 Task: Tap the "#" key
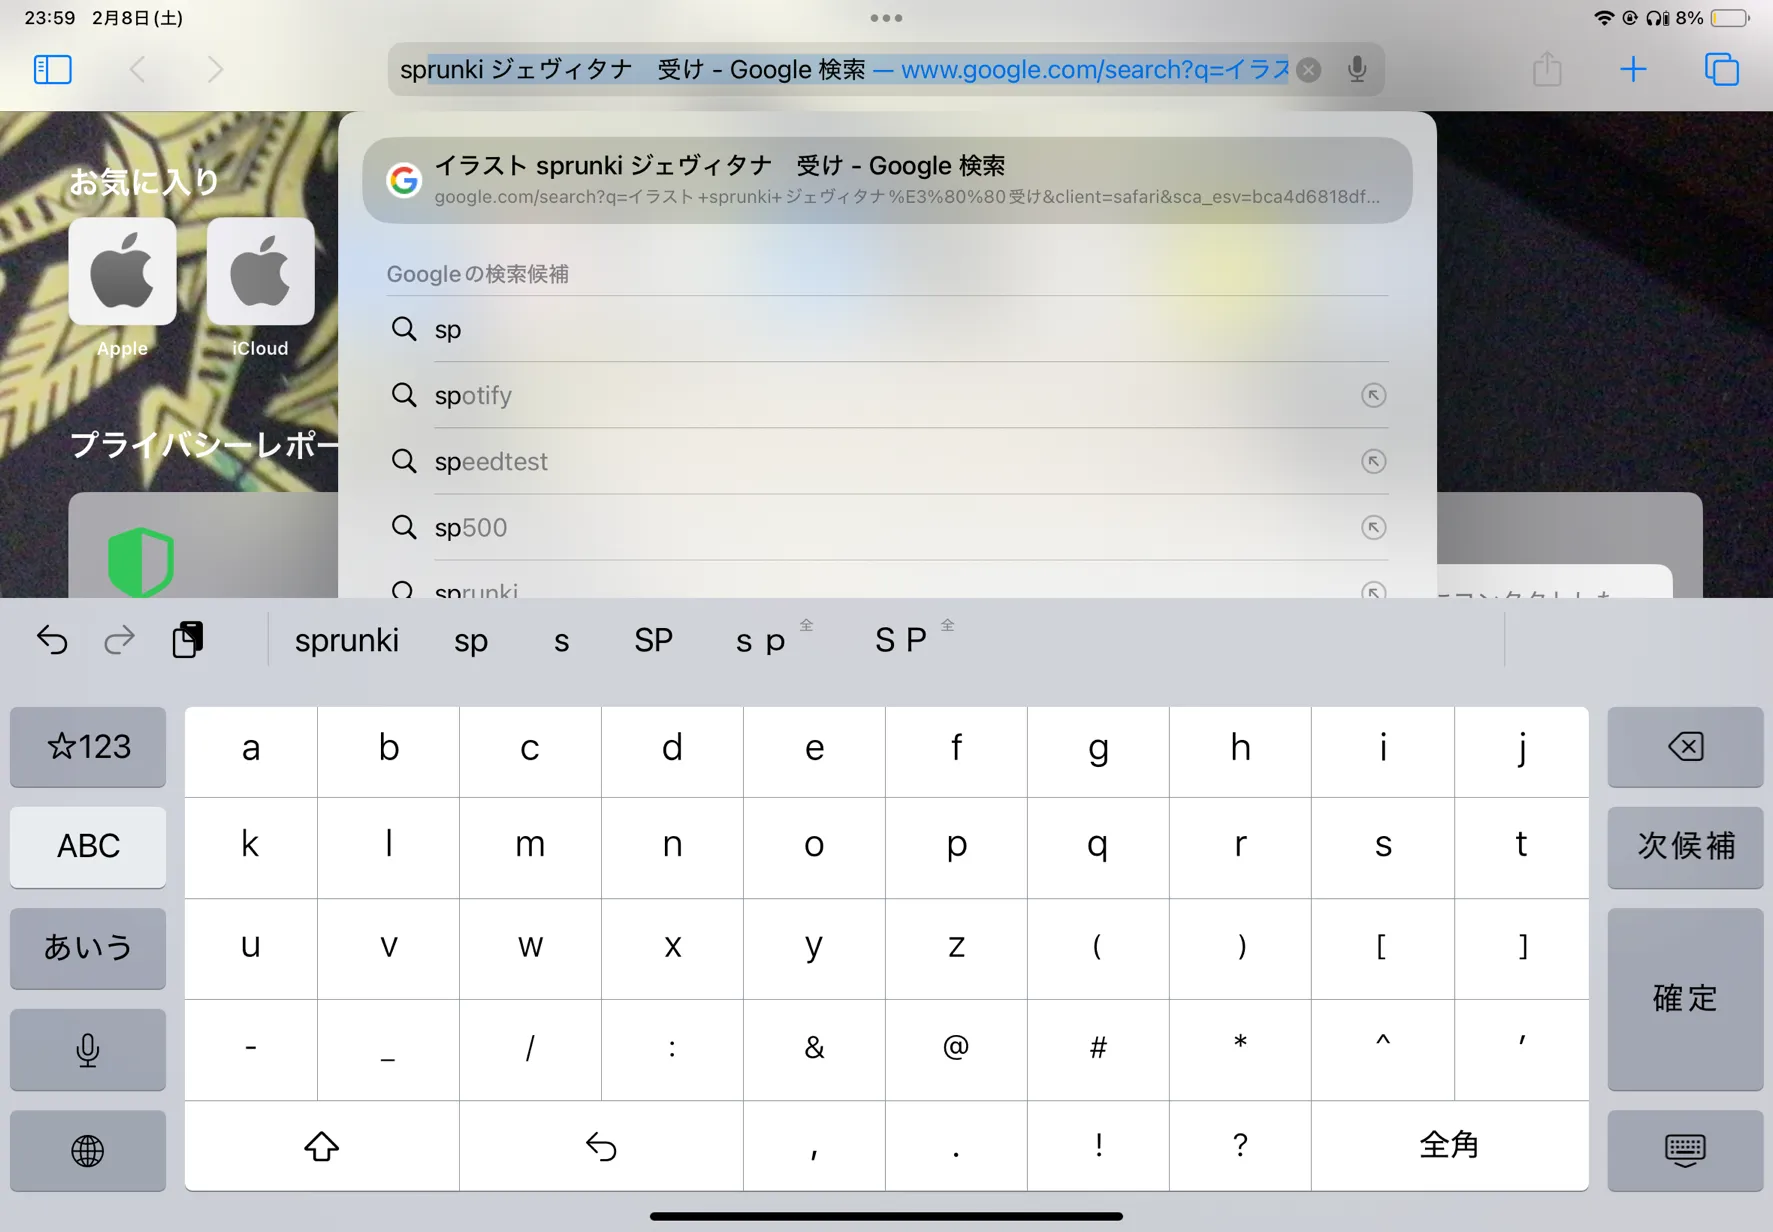point(1098,1050)
